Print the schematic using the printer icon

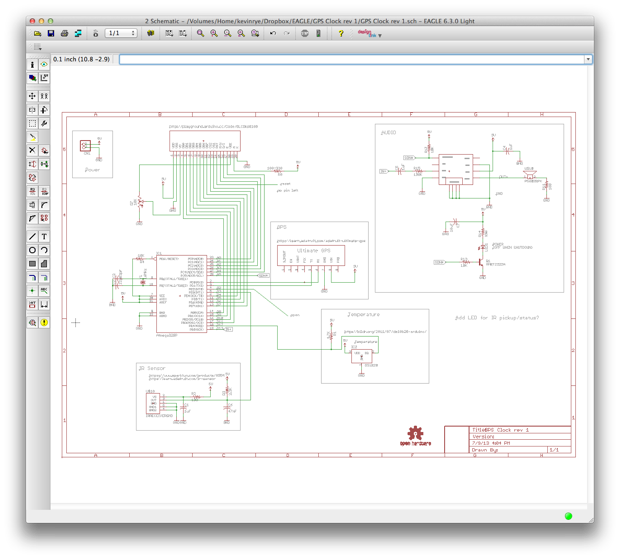pos(64,34)
